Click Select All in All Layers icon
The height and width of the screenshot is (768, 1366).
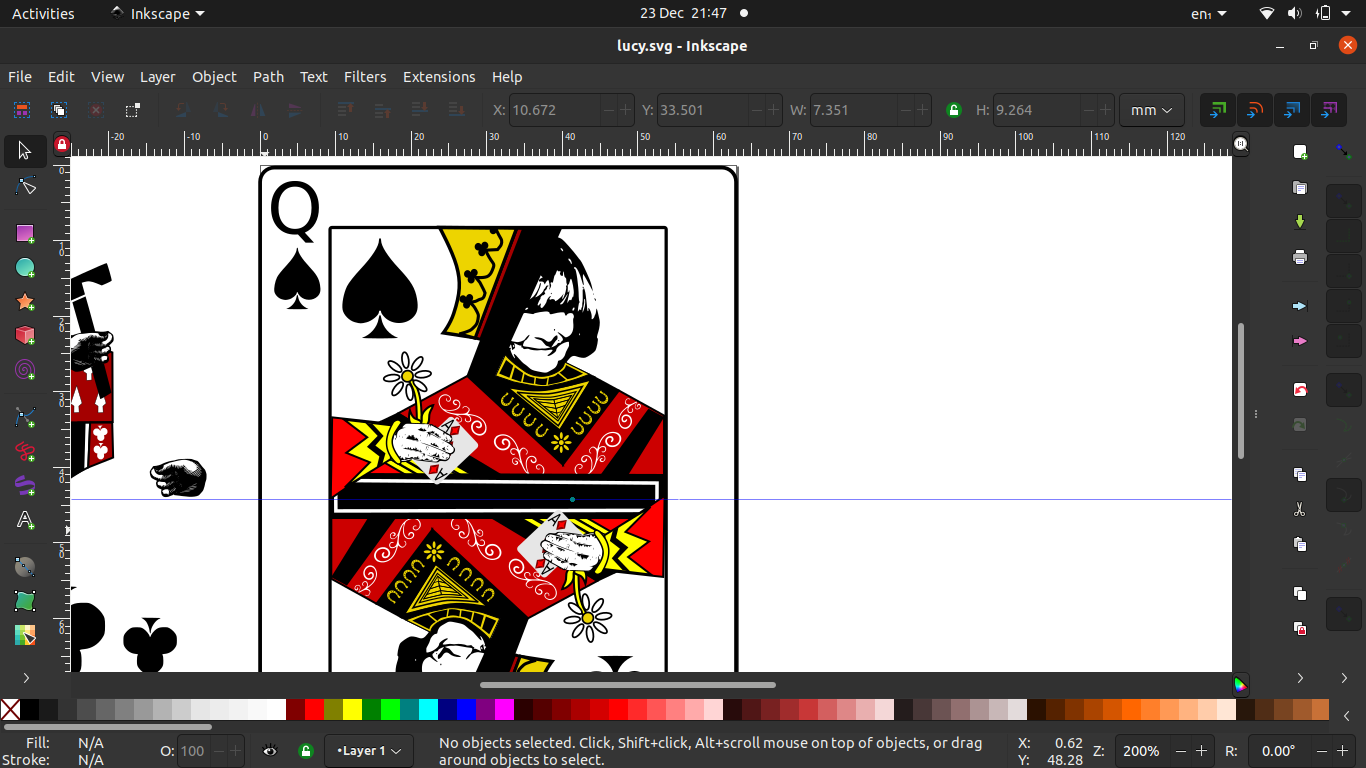click(x=59, y=110)
